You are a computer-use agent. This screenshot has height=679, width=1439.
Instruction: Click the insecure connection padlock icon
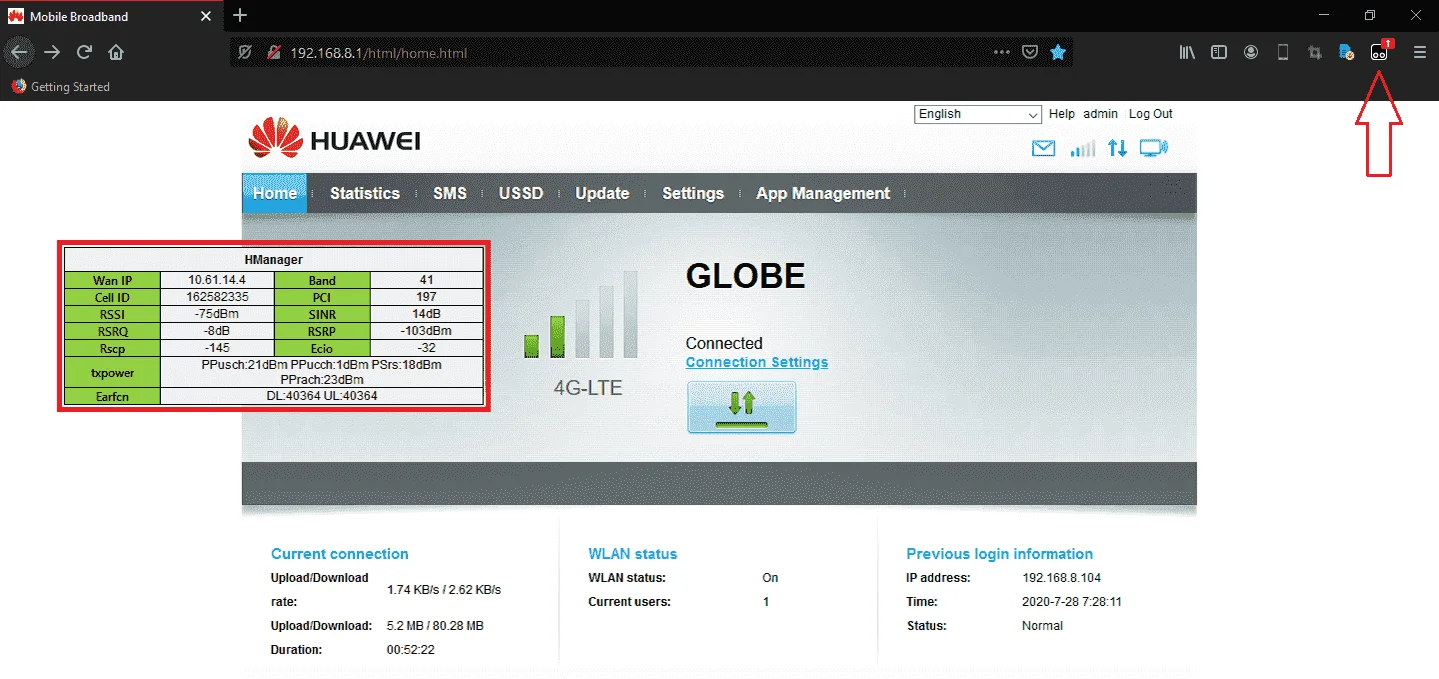pos(272,53)
